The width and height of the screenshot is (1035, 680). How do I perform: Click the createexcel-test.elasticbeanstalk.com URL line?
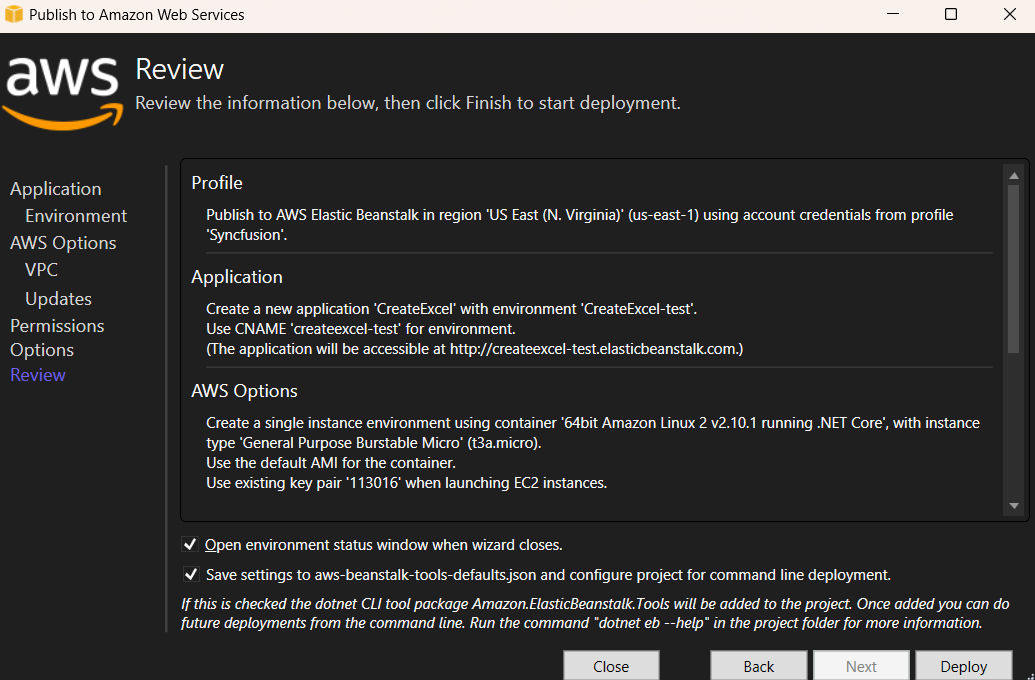pos(474,349)
